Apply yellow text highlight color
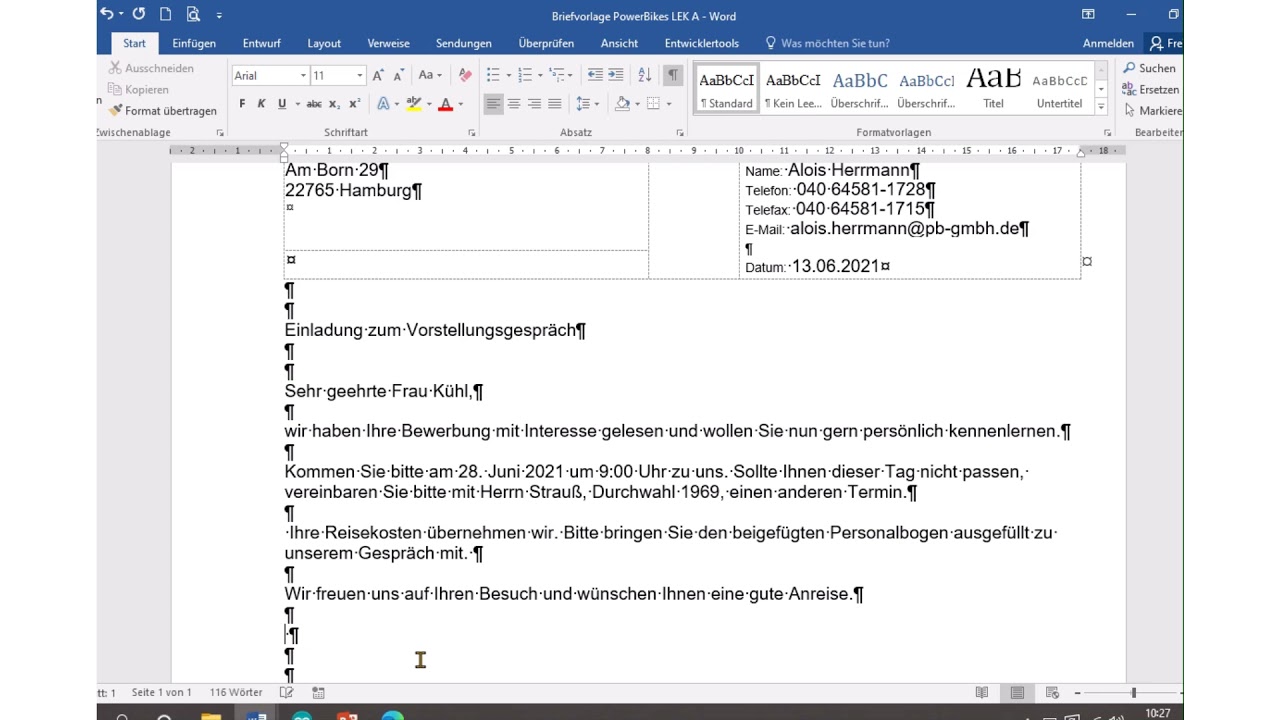The width and height of the screenshot is (1280, 720). pyautogui.click(x=414, y=104)
